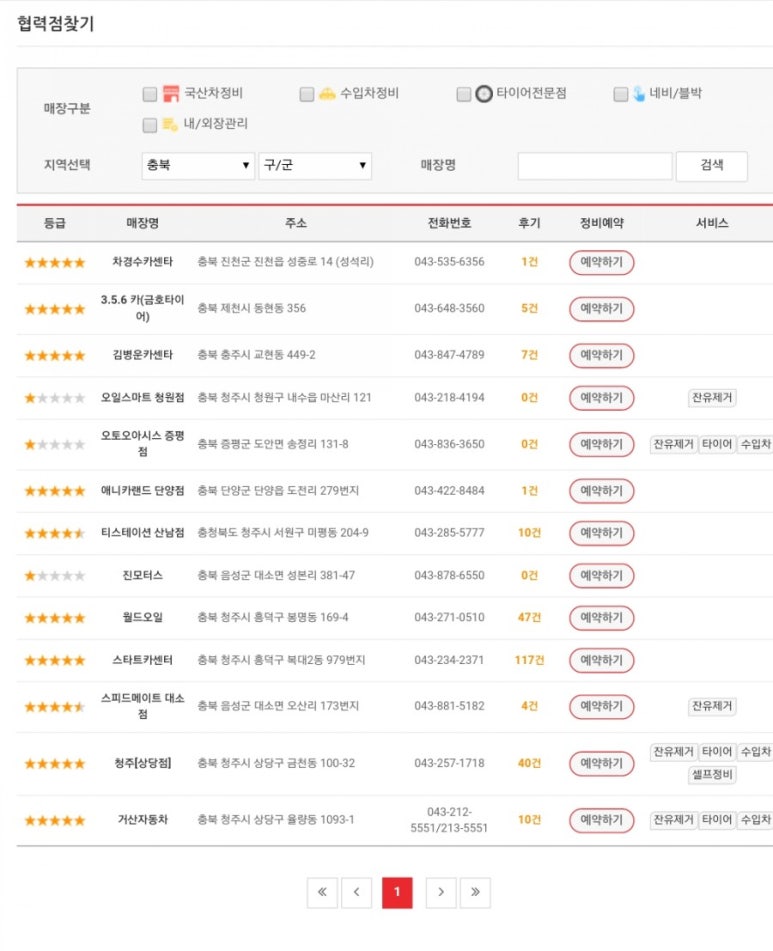
Task: Click the blue navigation icon for 네비/블박
Action: click(x=639, y=94)
